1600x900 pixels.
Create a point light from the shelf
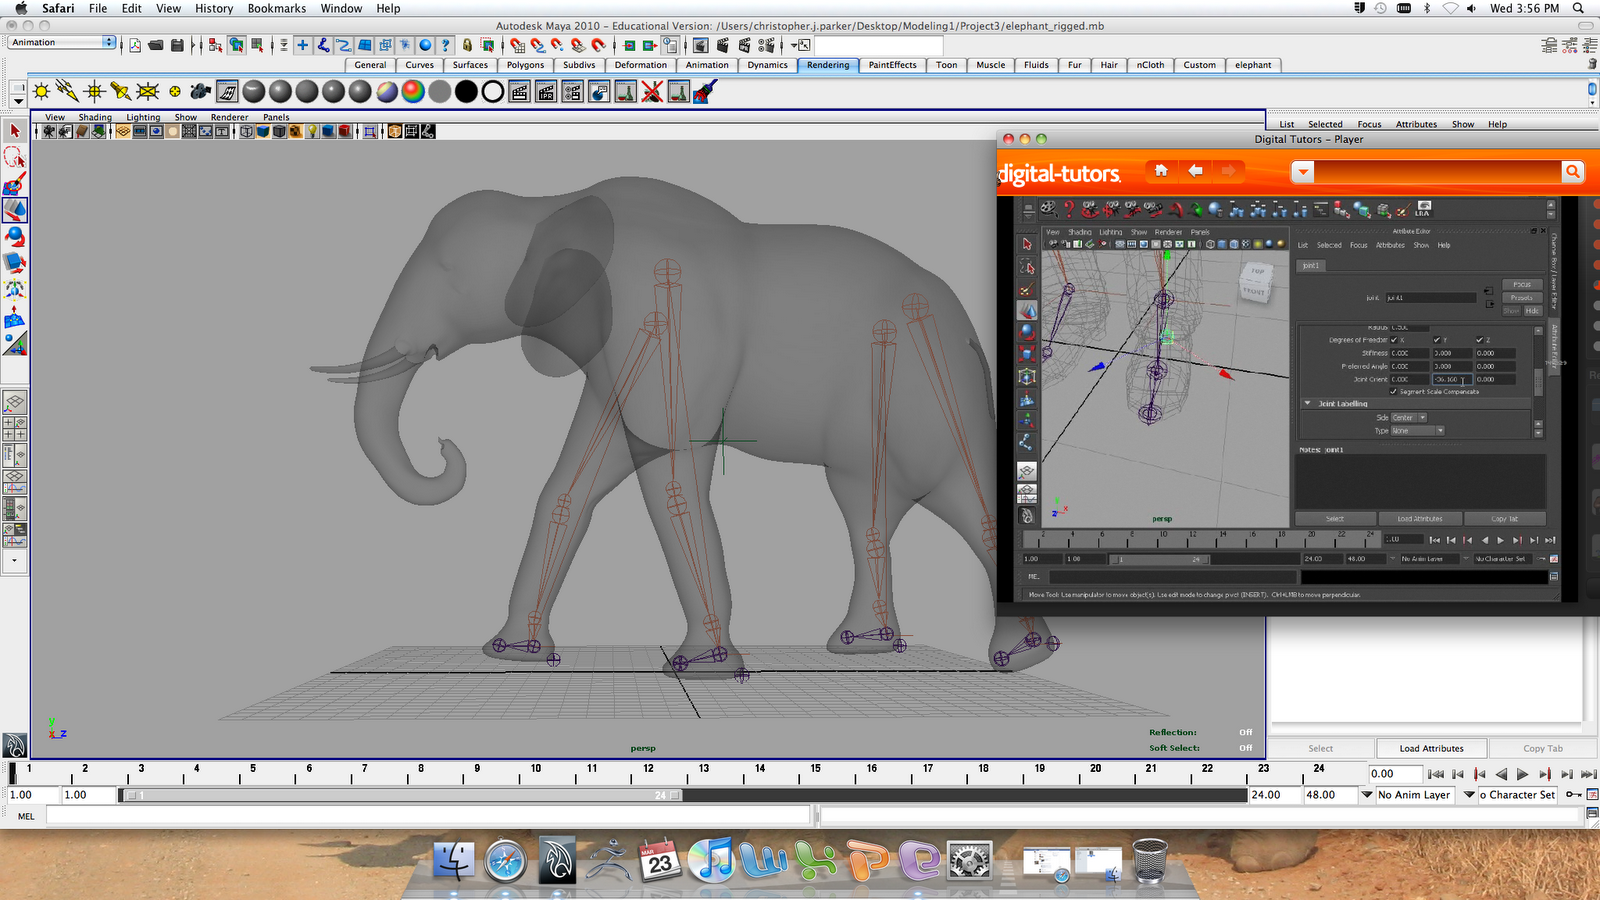(x=95, y=92)
